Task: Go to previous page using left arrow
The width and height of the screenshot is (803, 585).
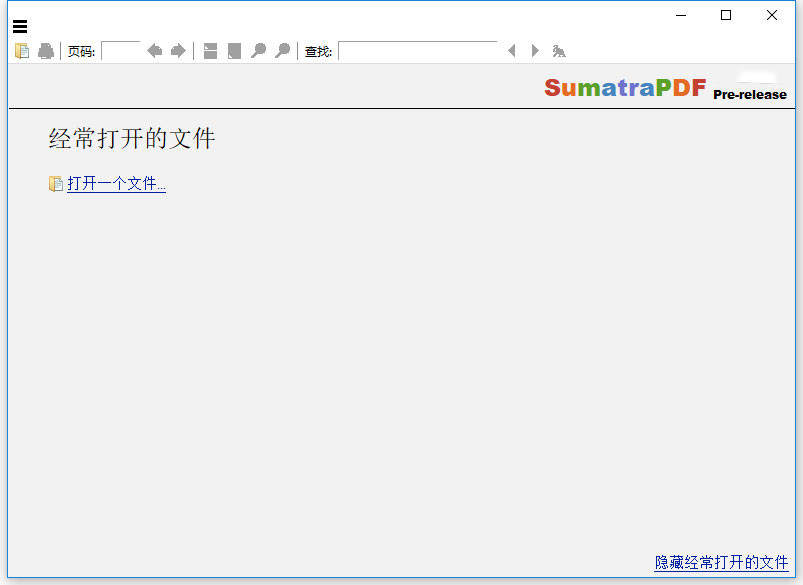Action: coord(154,51)
